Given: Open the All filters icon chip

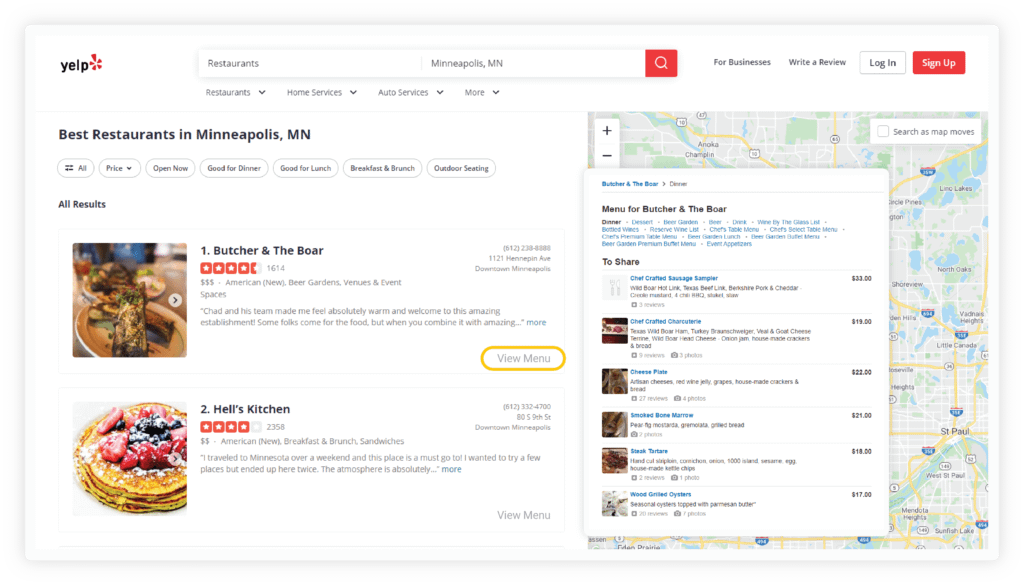Looking at the screenshot, I should [76, 168].
